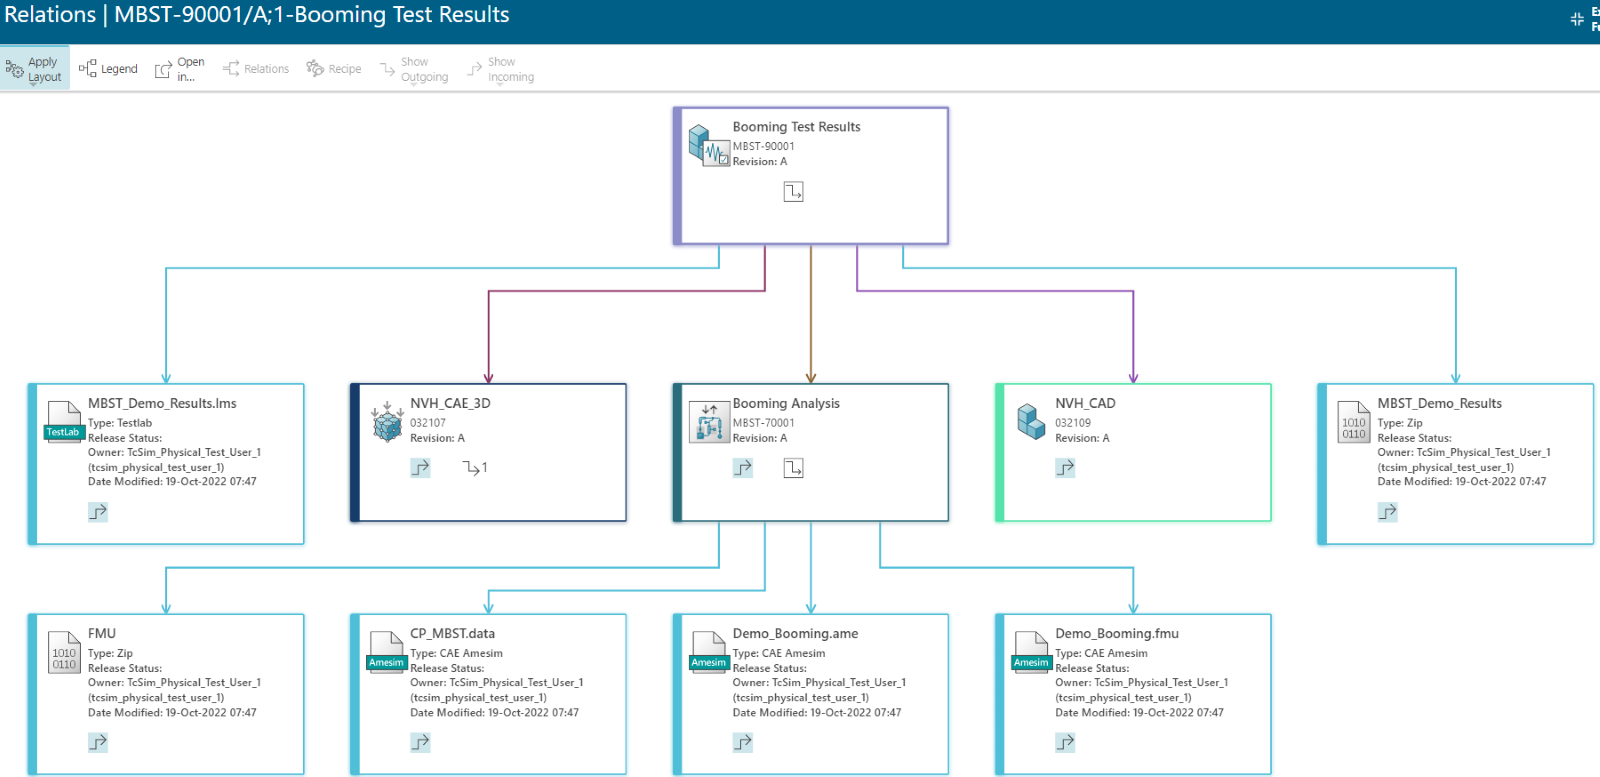Click the MBST-70001 ID text

pyautogui.click(x=764, y=423)
